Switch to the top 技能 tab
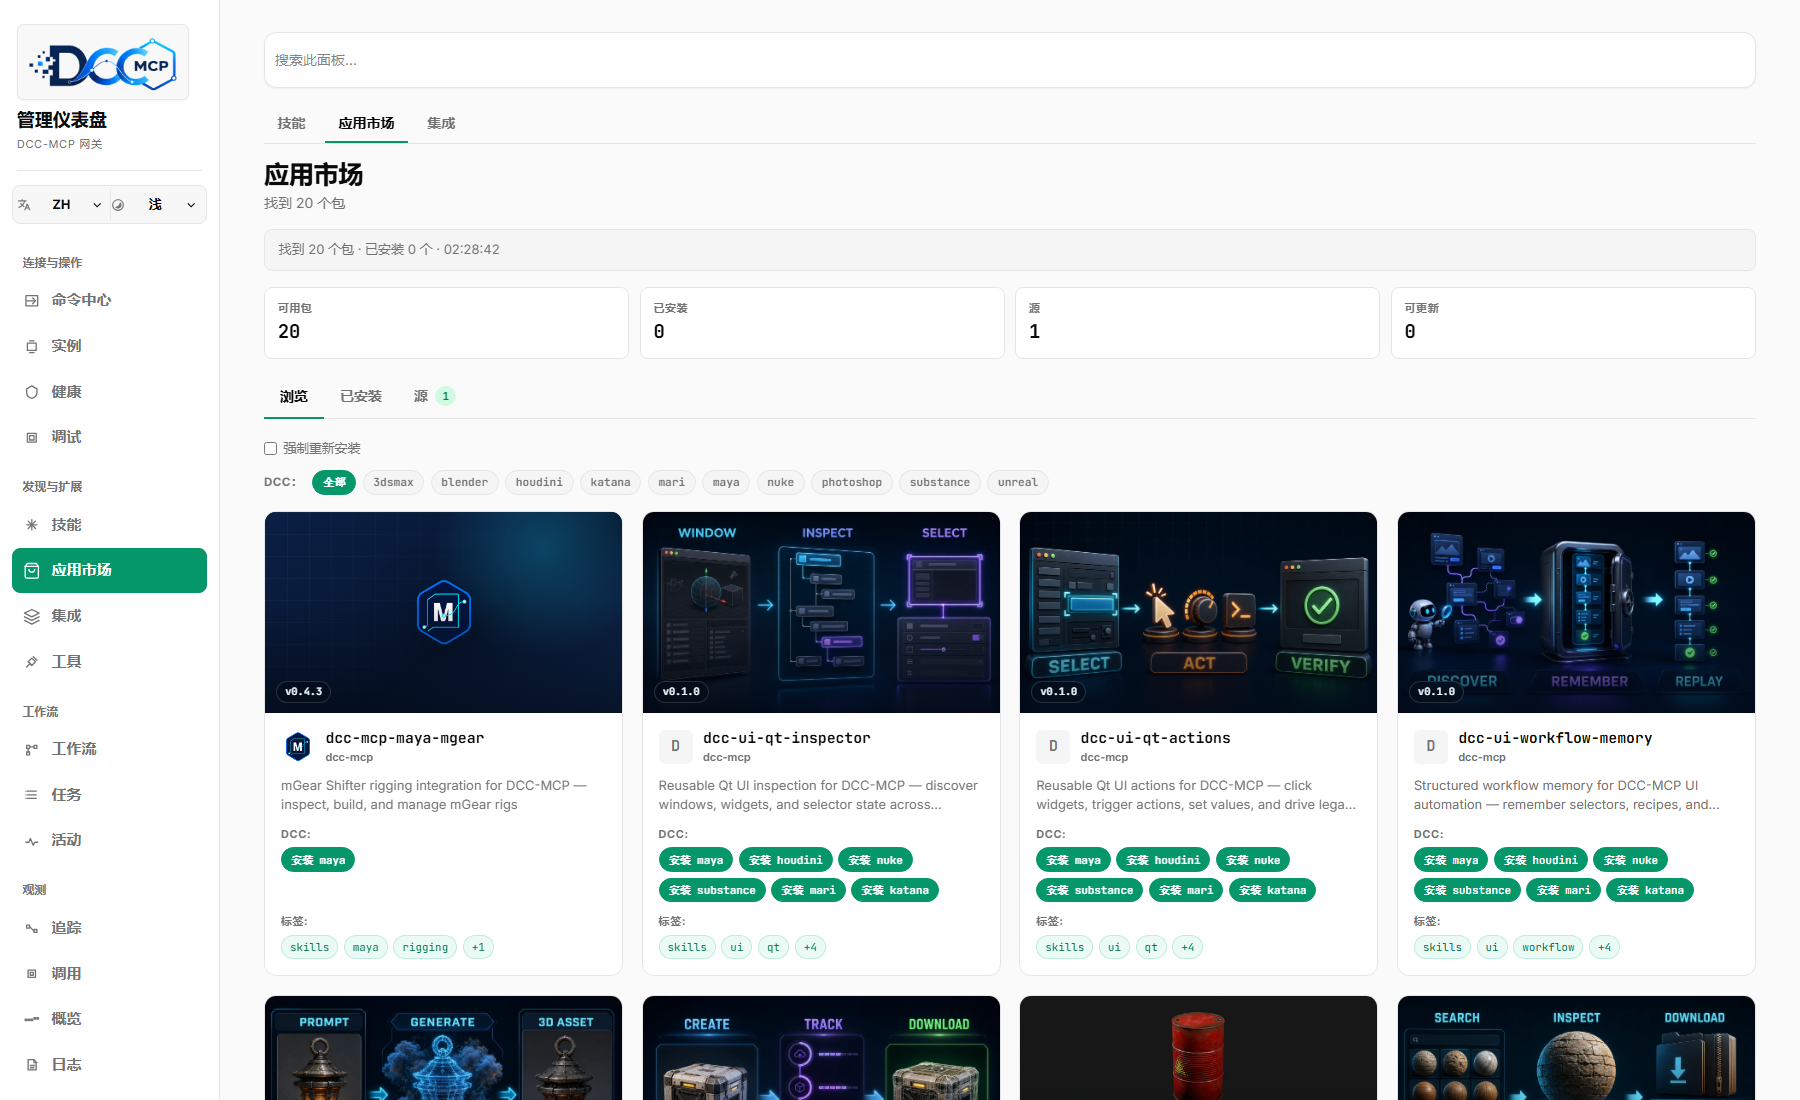The width and height of the screenshot is (1800, 1100). (x=291, y=123)
